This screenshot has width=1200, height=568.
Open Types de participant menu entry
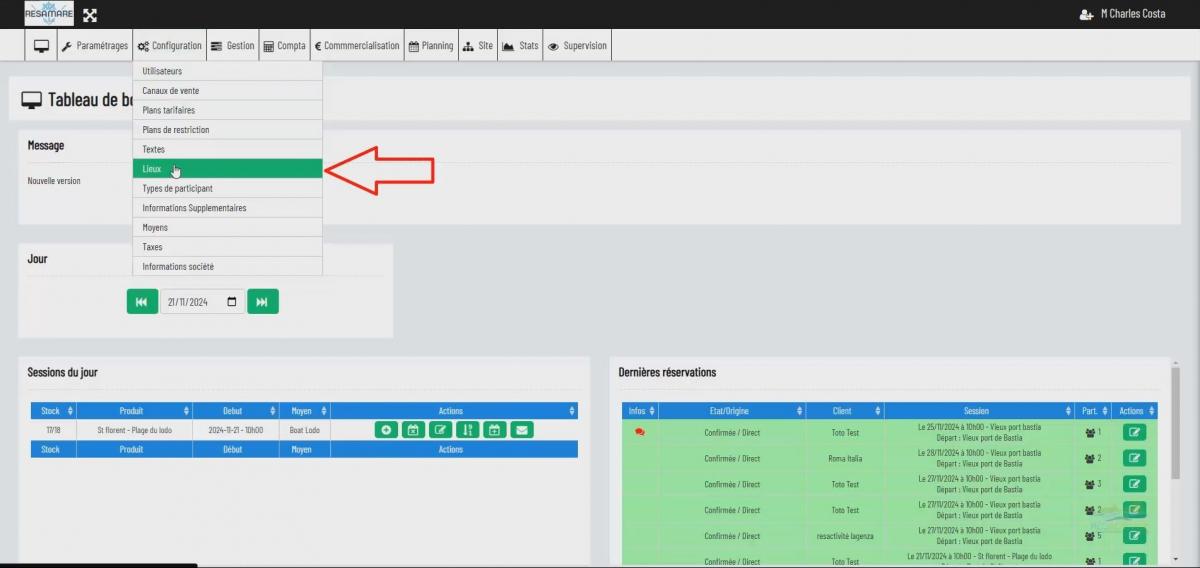point(228,188)
